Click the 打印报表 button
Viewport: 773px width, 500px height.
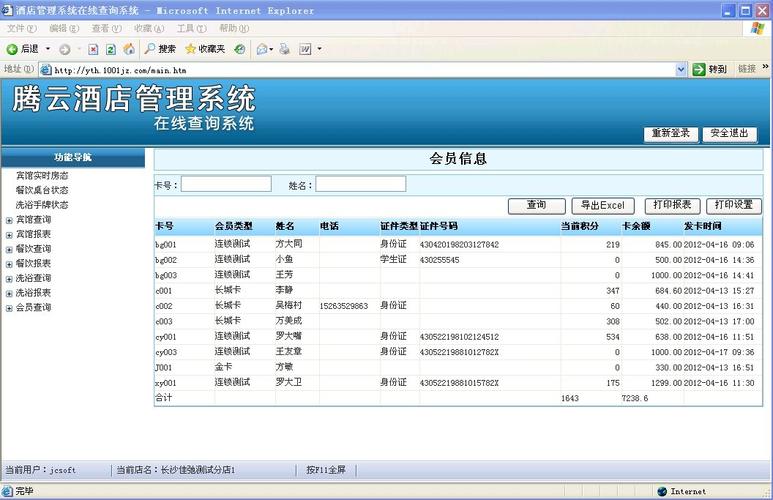click(x=672, y=206)
